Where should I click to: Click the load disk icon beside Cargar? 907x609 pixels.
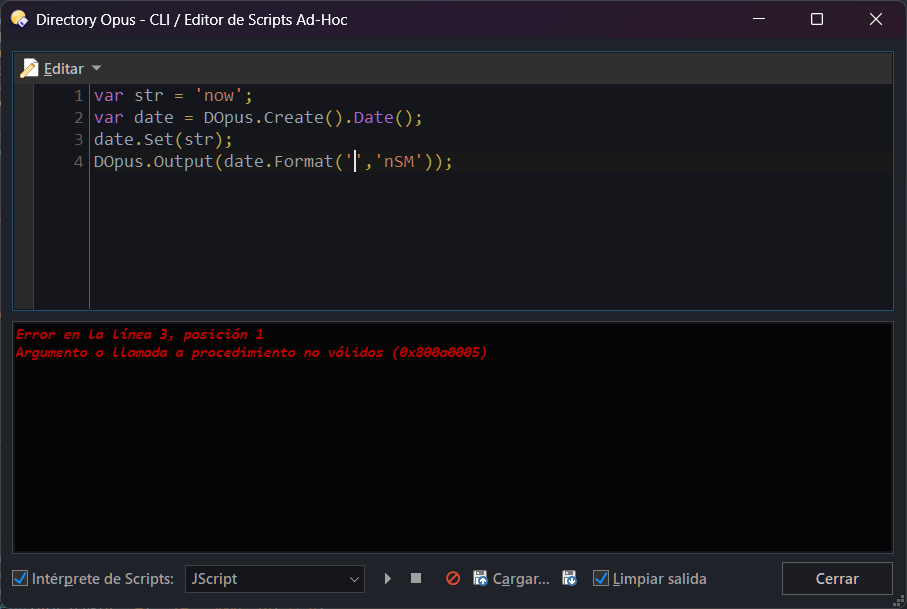pos(480,578)
